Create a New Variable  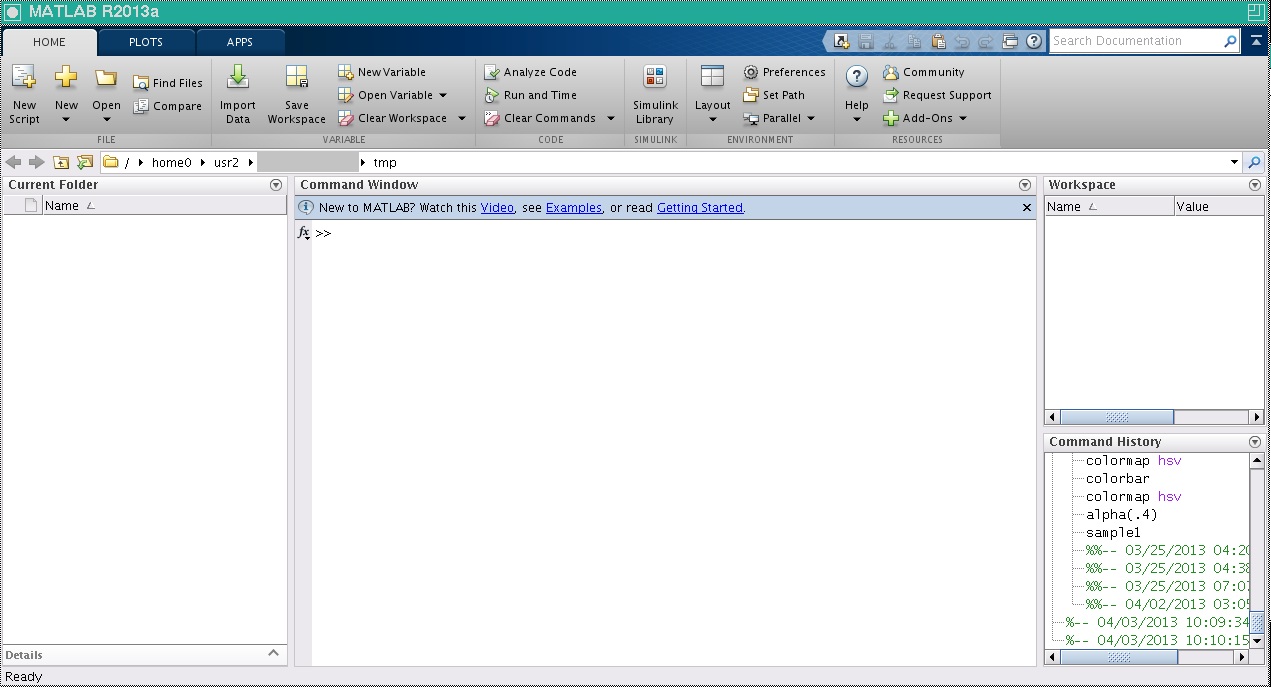382,72
